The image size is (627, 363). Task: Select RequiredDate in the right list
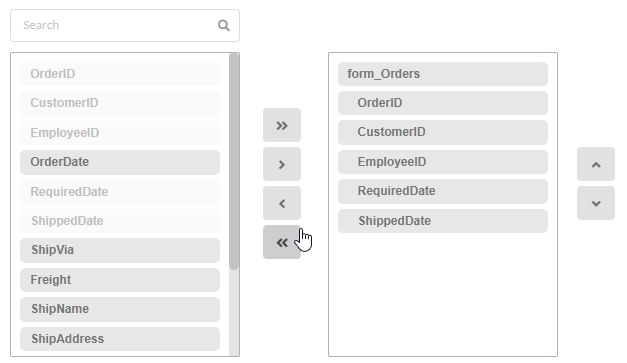point(443,191)
